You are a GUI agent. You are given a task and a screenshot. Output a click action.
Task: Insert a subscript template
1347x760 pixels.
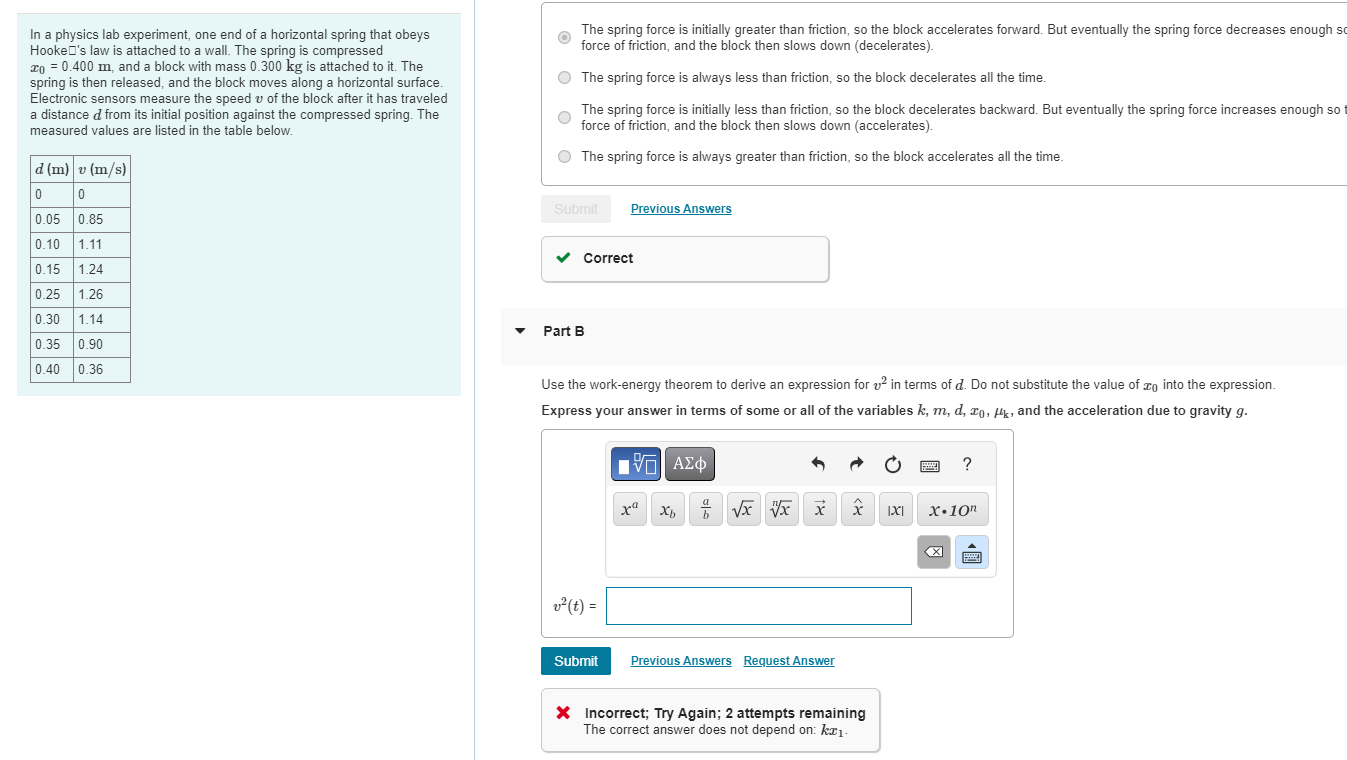pos(668,509)
